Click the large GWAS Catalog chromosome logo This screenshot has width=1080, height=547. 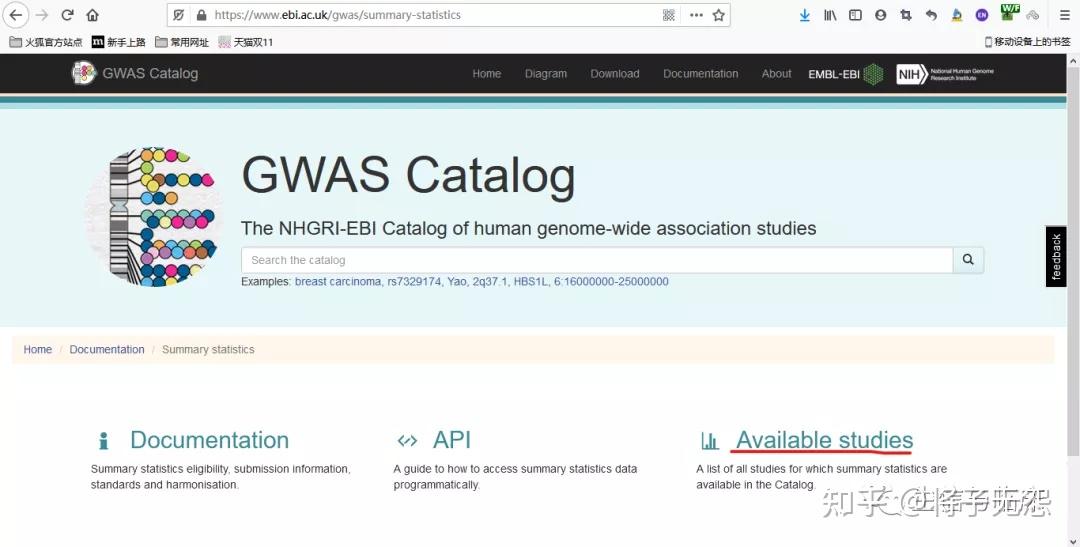pos(152,216)
